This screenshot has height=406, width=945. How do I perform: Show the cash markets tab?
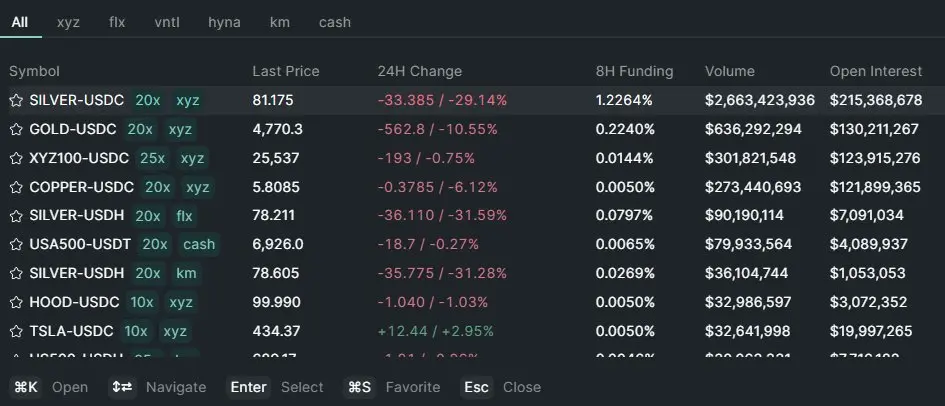335,21
